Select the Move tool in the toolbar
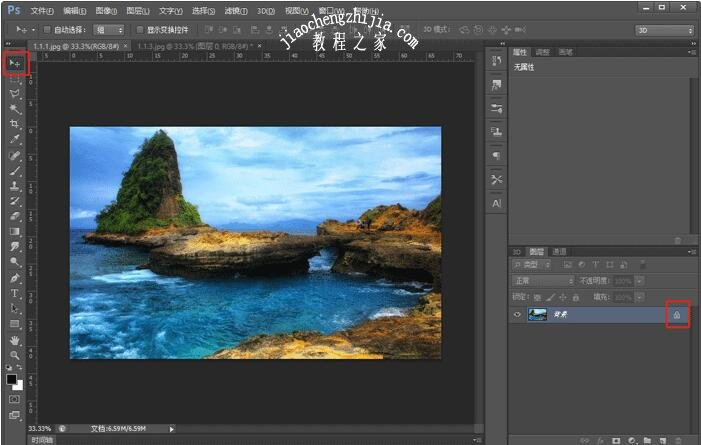 pos(15,63)
